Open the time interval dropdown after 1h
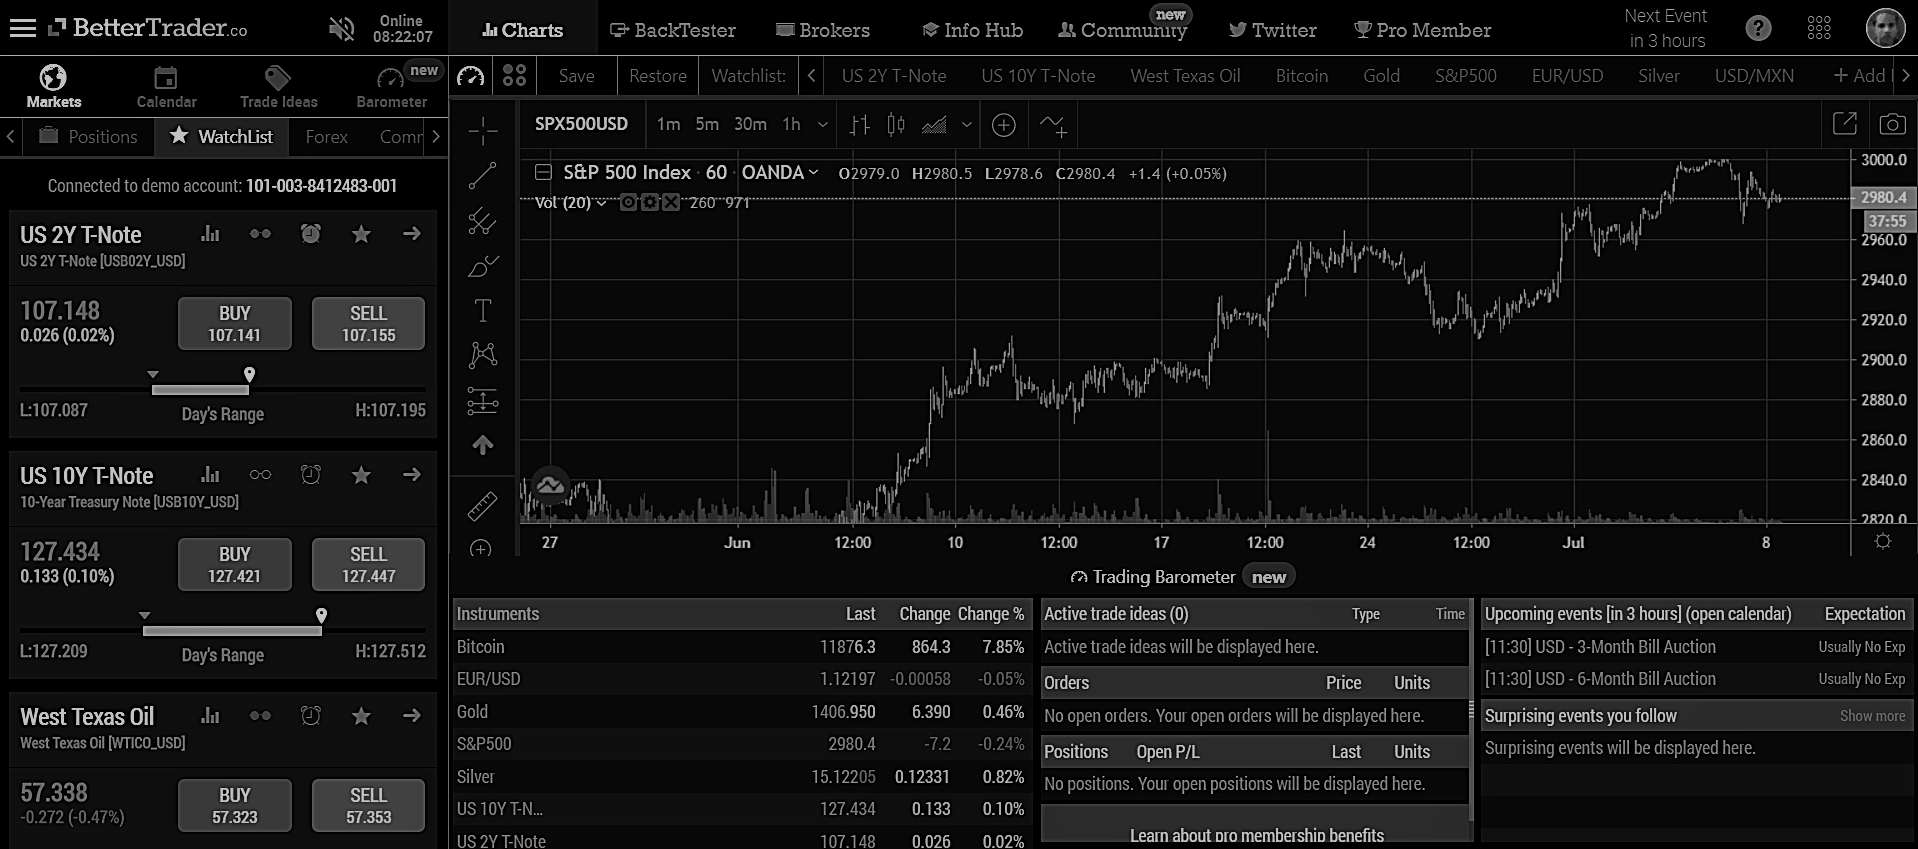 [823, 125]
